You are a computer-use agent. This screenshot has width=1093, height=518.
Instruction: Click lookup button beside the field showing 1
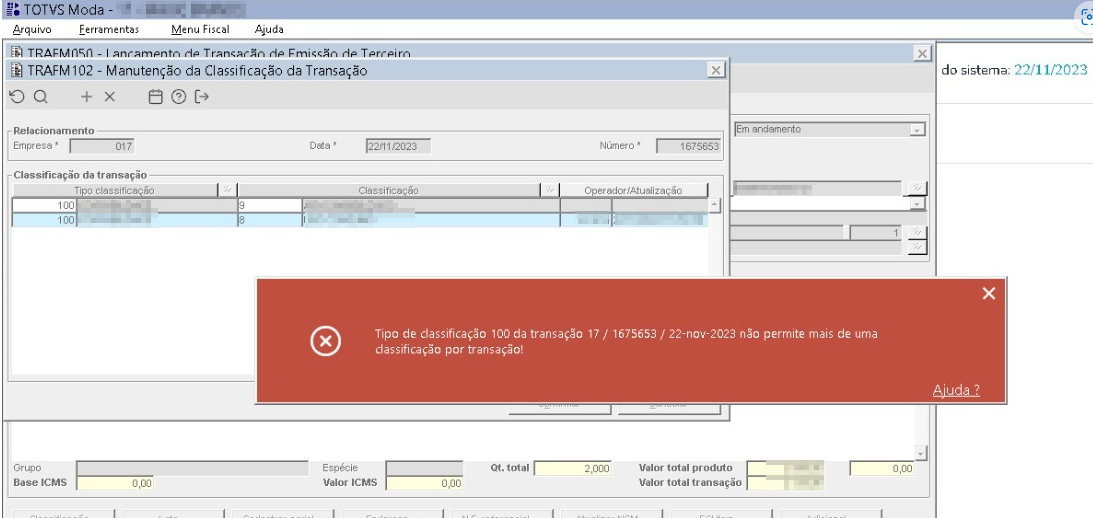tap(918, 233)
